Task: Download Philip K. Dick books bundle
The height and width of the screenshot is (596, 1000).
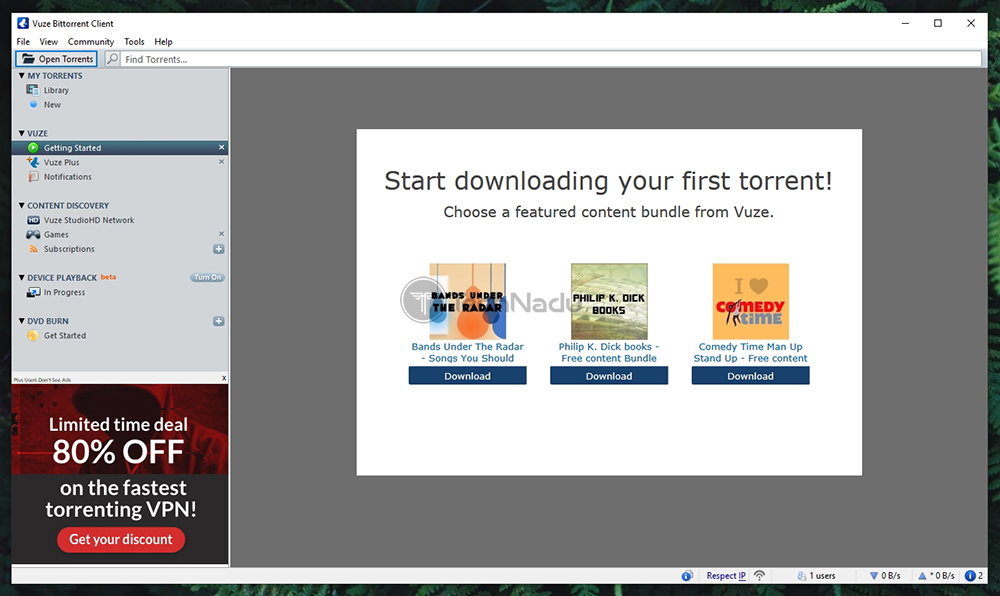Action: (x=609, y=375)
